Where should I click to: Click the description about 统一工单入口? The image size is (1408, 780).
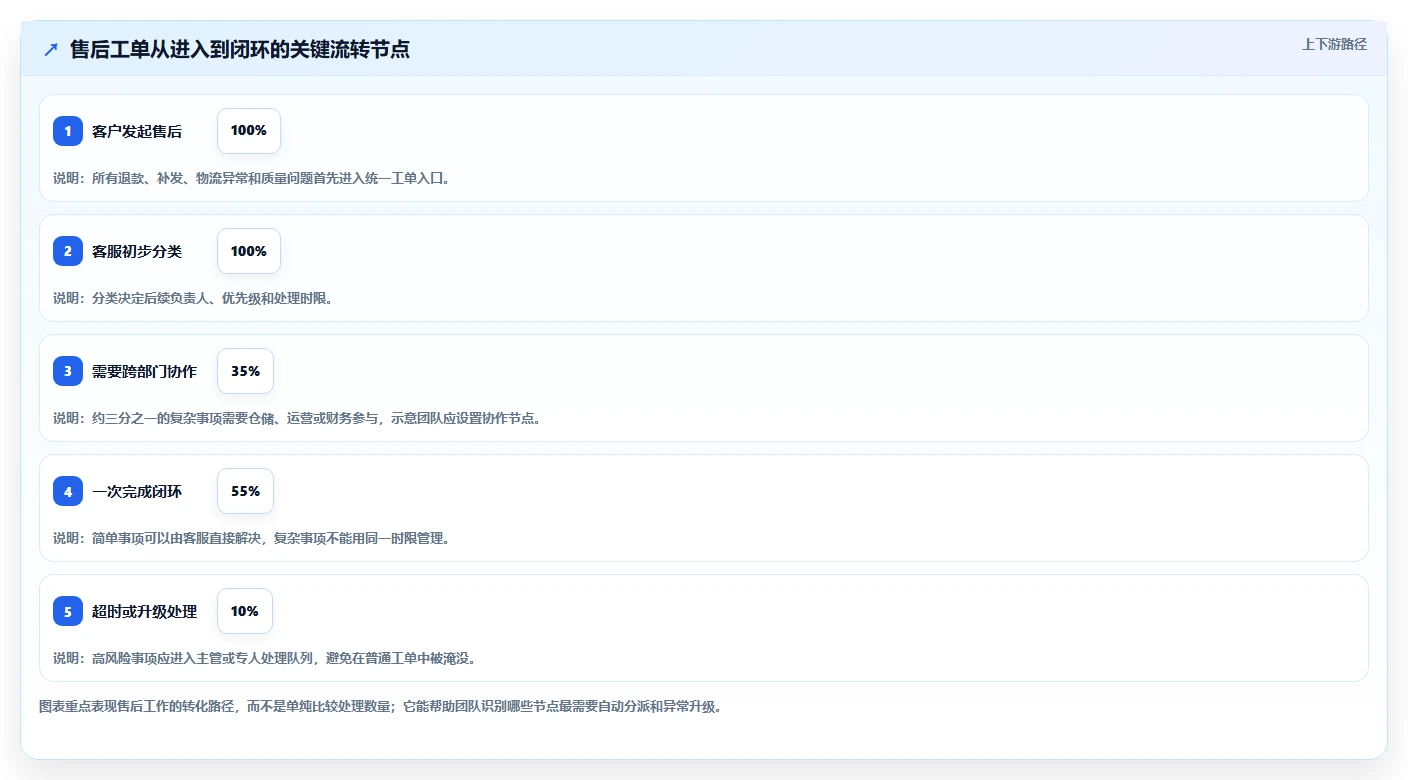pyautogui.click(x=252, y=178)
